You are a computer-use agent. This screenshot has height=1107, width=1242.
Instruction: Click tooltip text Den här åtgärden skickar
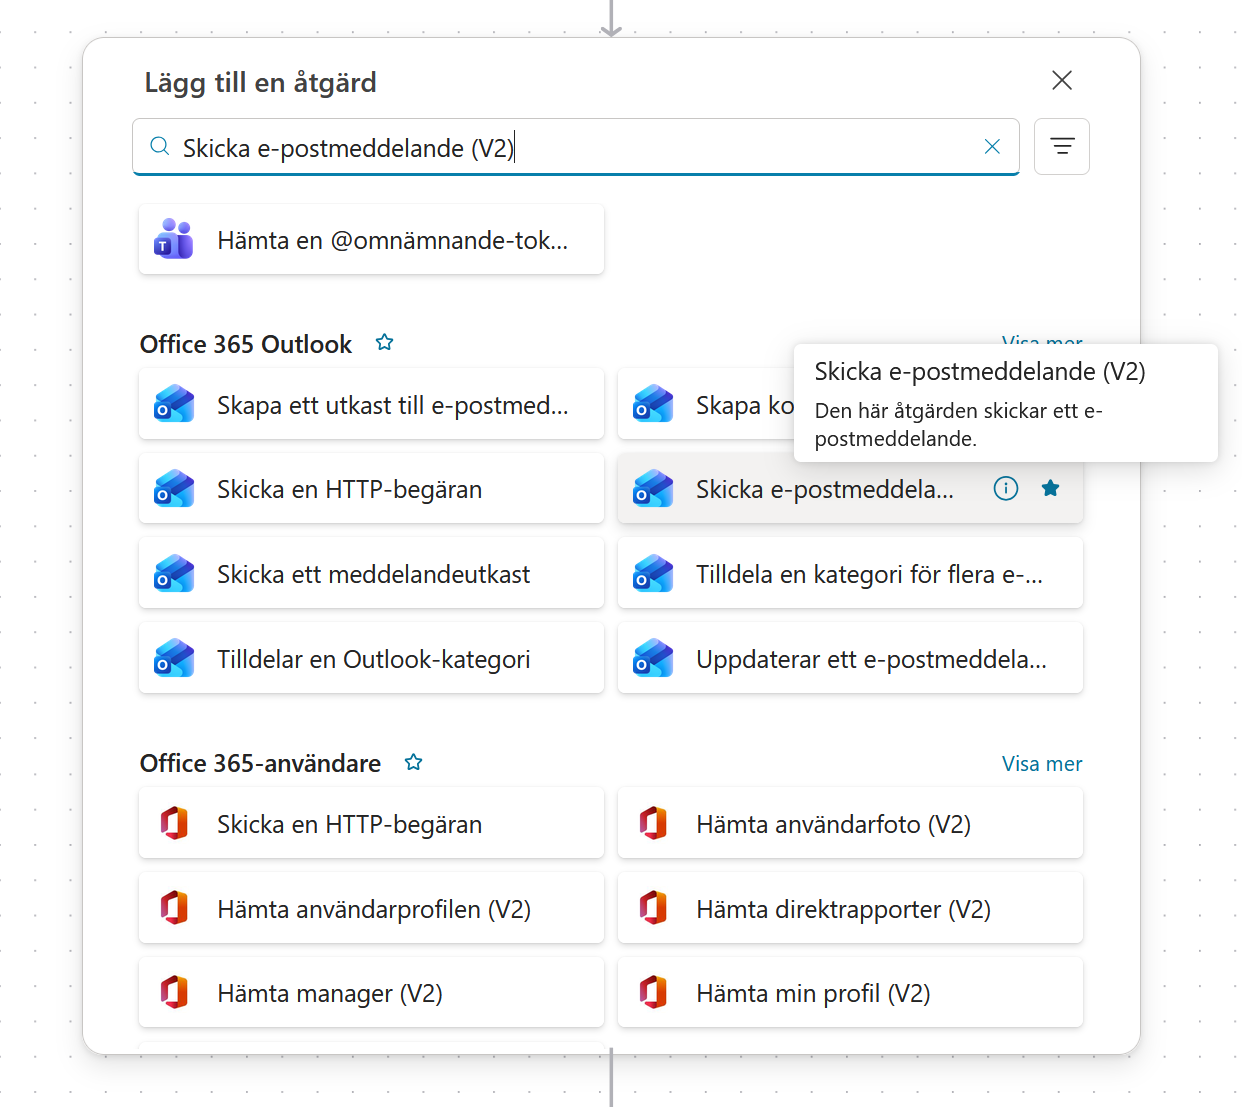(958, 425)
